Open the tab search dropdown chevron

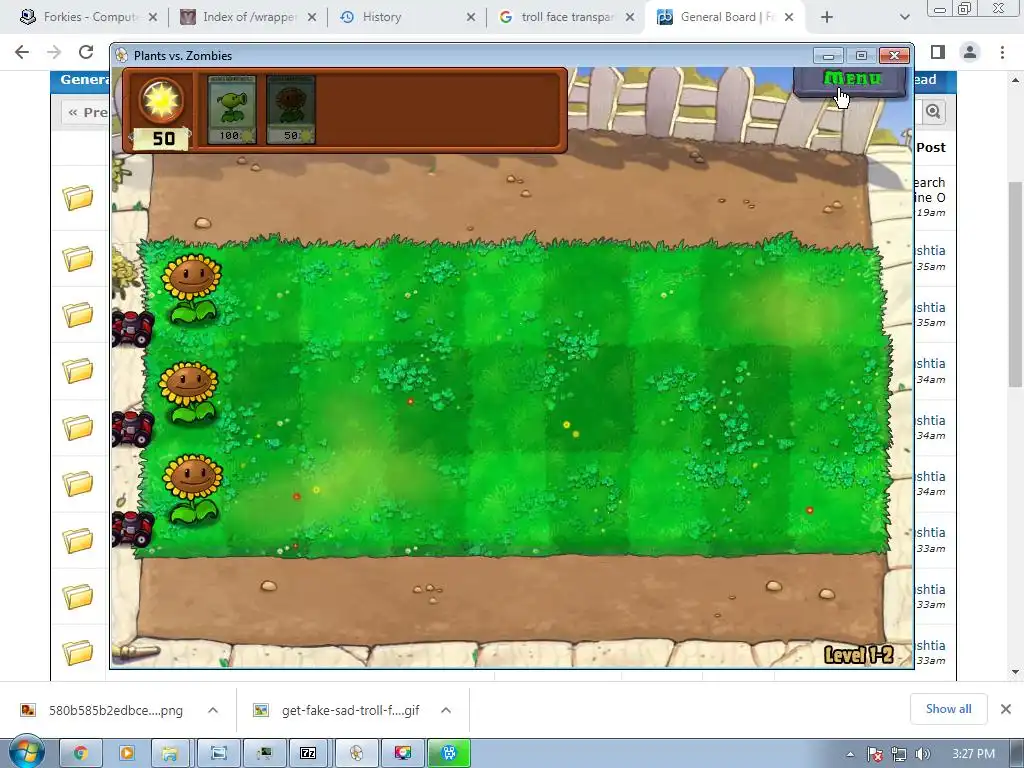click(904, 18)
